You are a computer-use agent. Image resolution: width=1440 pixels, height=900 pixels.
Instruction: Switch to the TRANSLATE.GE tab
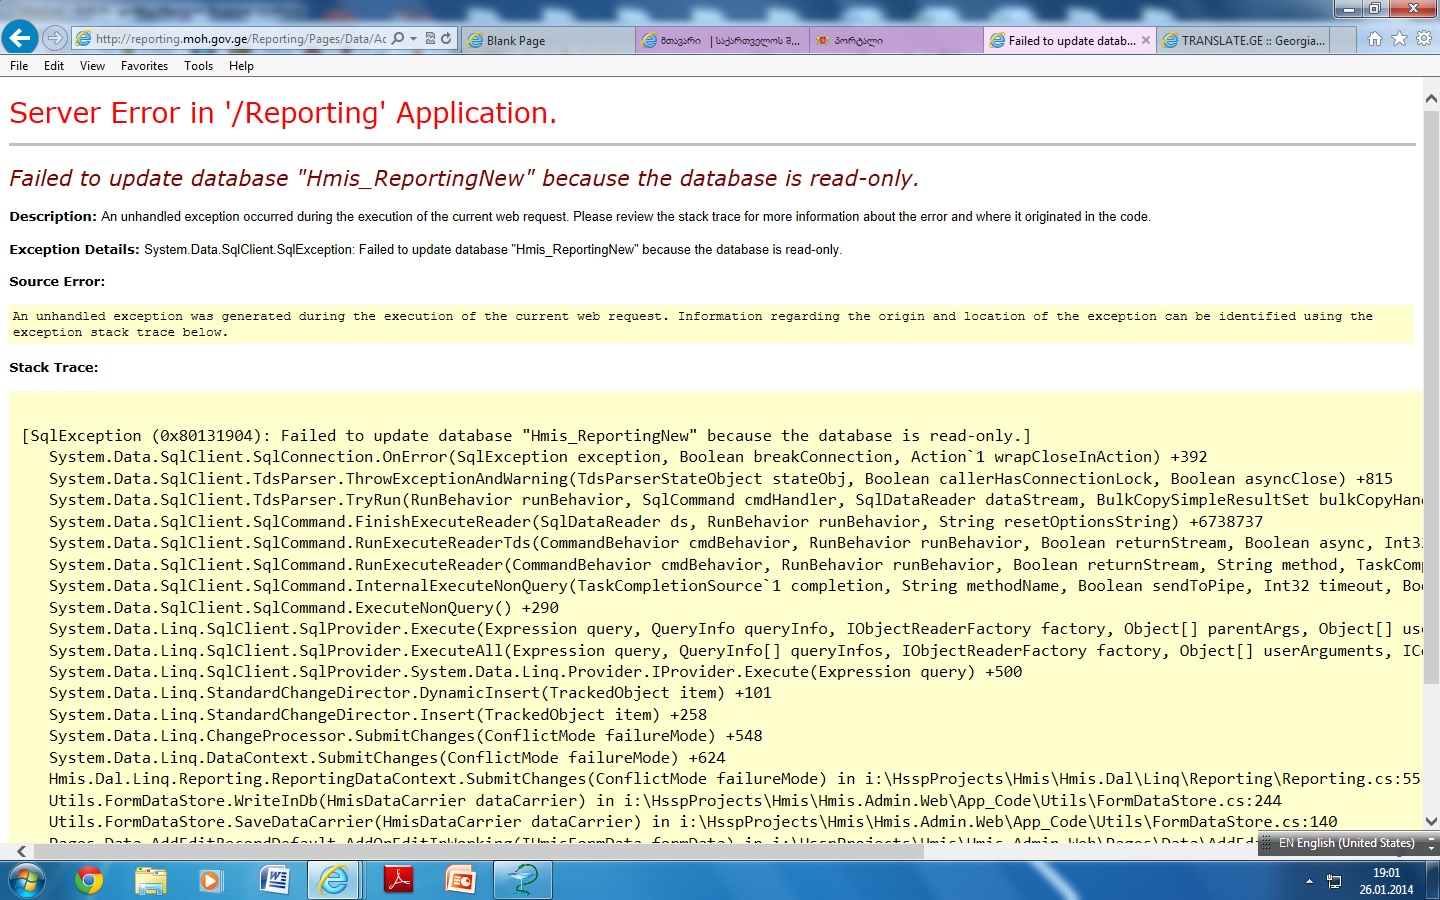(x=1245, y=41)
